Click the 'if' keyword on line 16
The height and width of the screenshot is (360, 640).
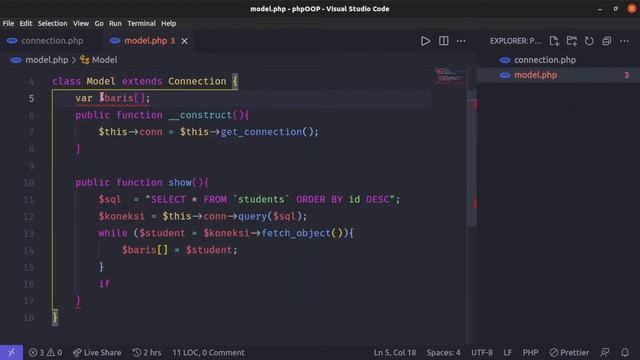(104, 284)
